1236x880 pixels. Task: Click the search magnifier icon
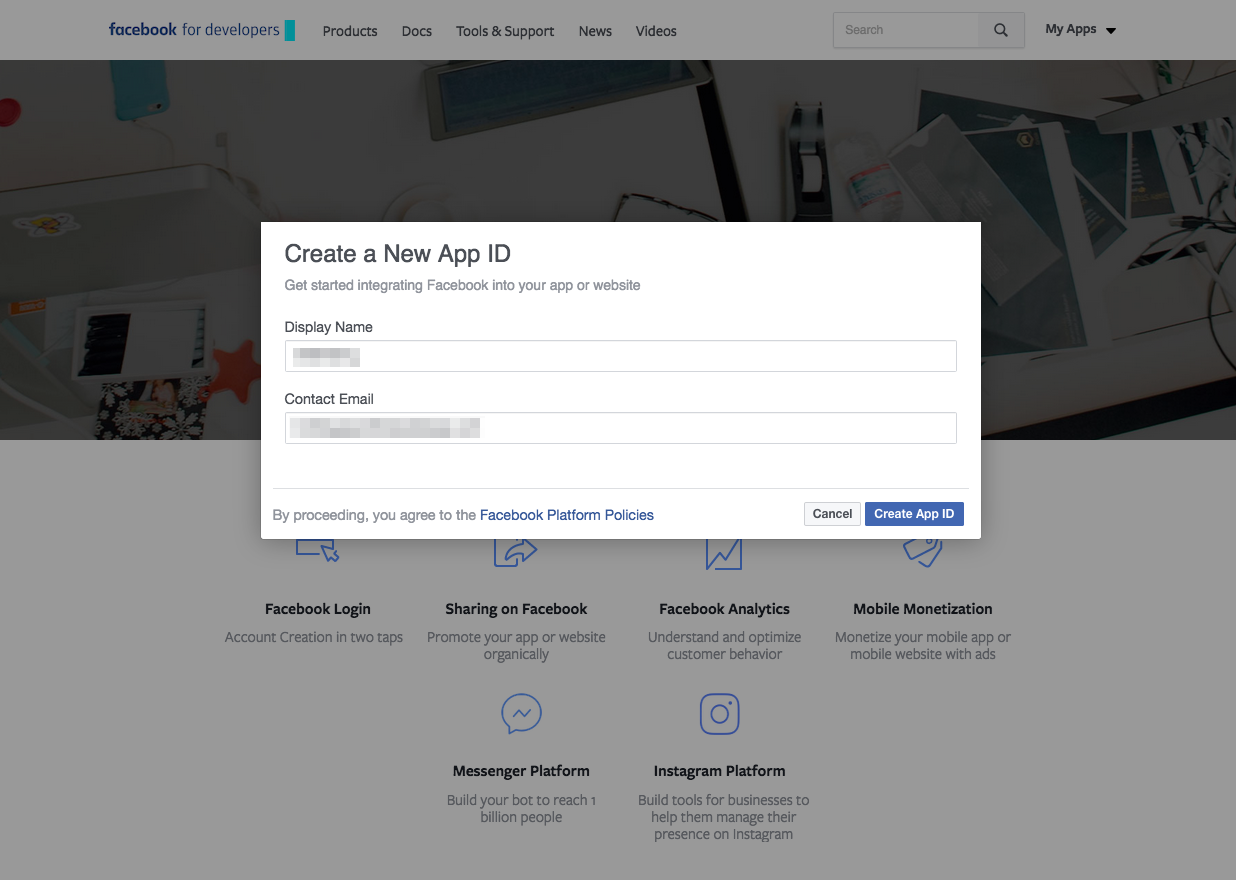pyautogui.click(x=1001, y=30)
